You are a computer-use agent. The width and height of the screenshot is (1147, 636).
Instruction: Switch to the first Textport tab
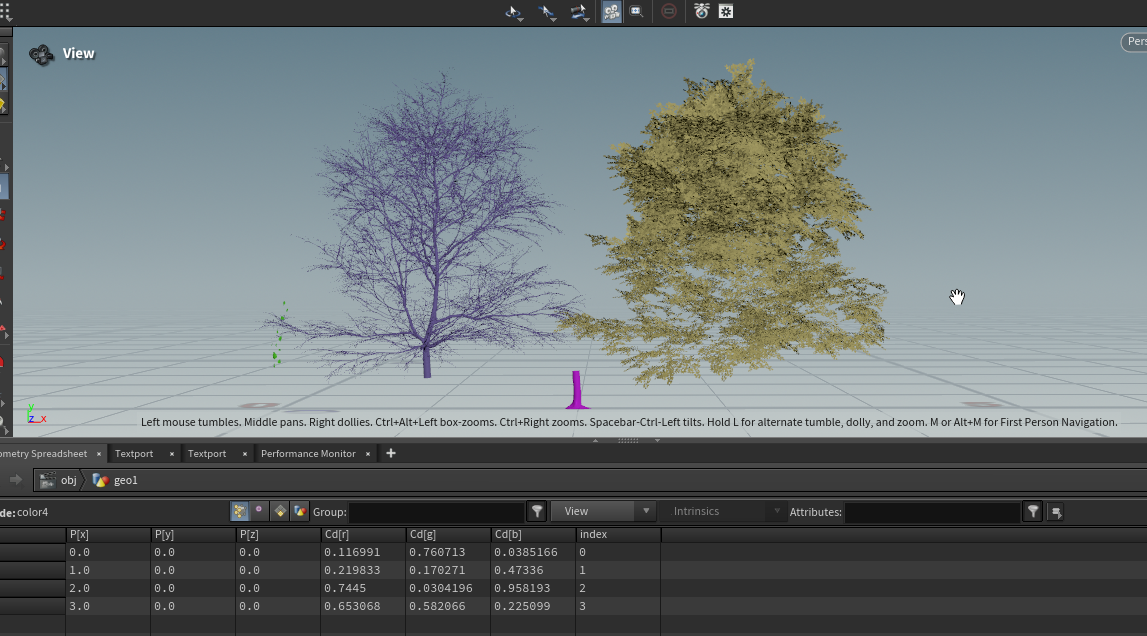134,454
